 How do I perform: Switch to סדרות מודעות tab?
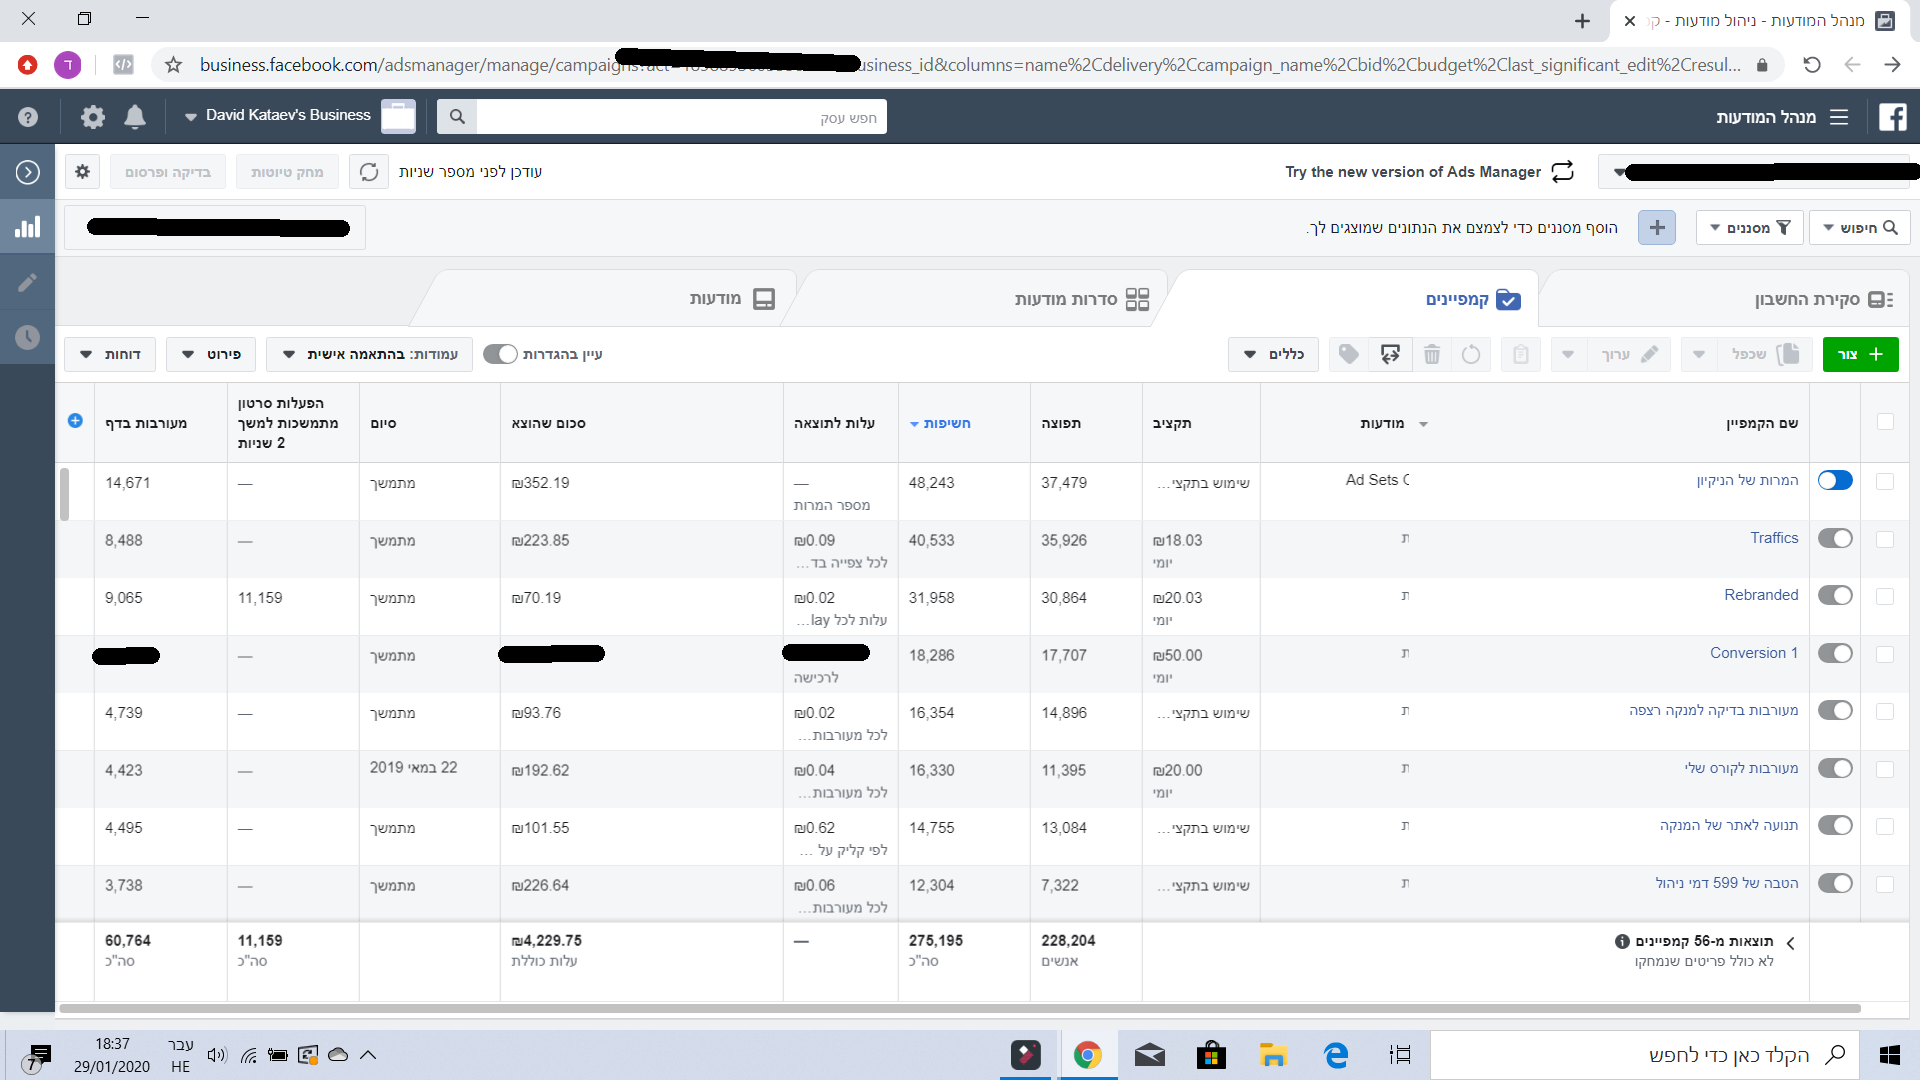click(1082, 299)
